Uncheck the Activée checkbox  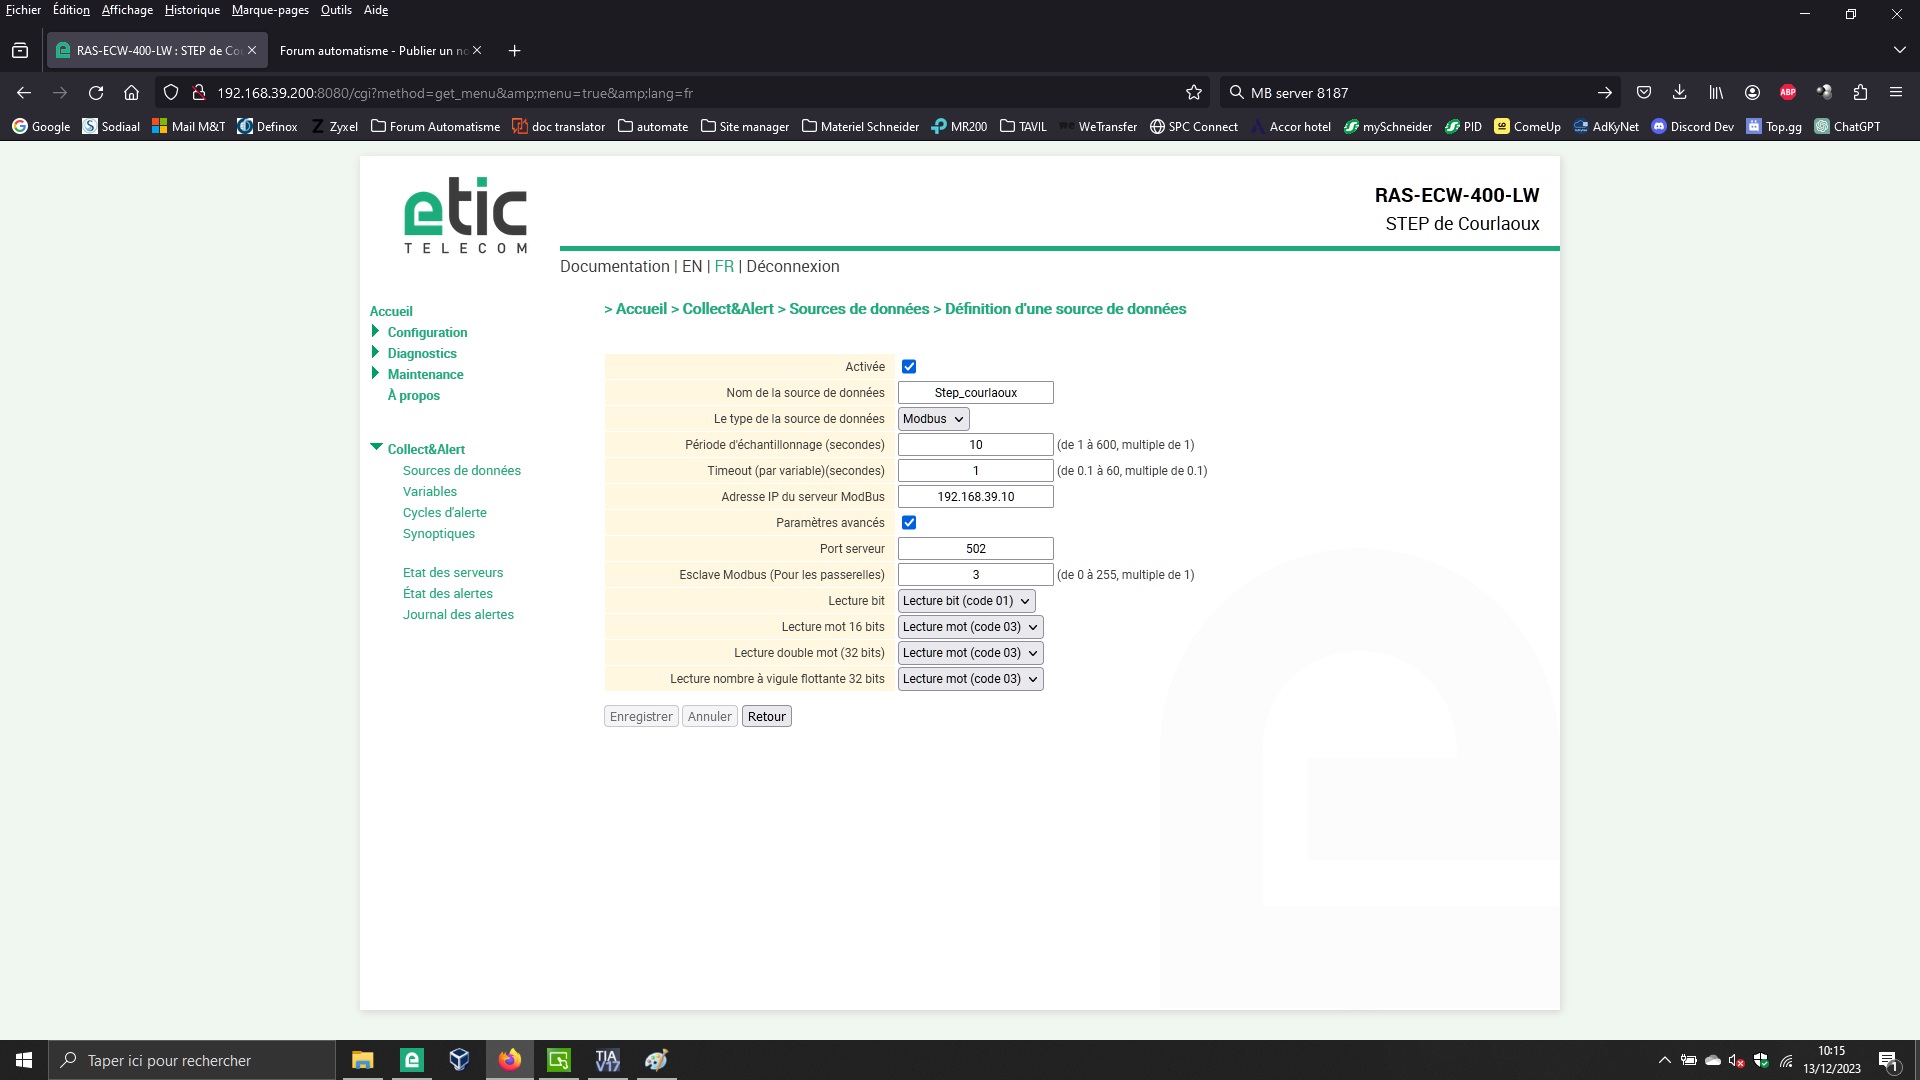tap(909, 367)
